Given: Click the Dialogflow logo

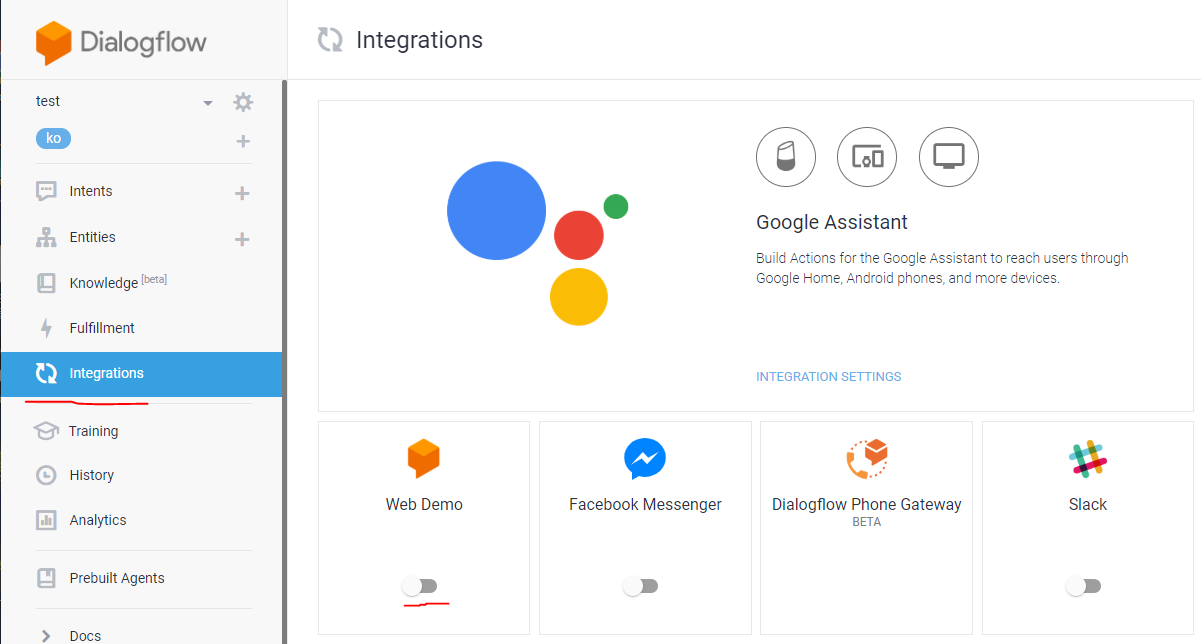Looking at the screenshot, I should pos(121,43).
